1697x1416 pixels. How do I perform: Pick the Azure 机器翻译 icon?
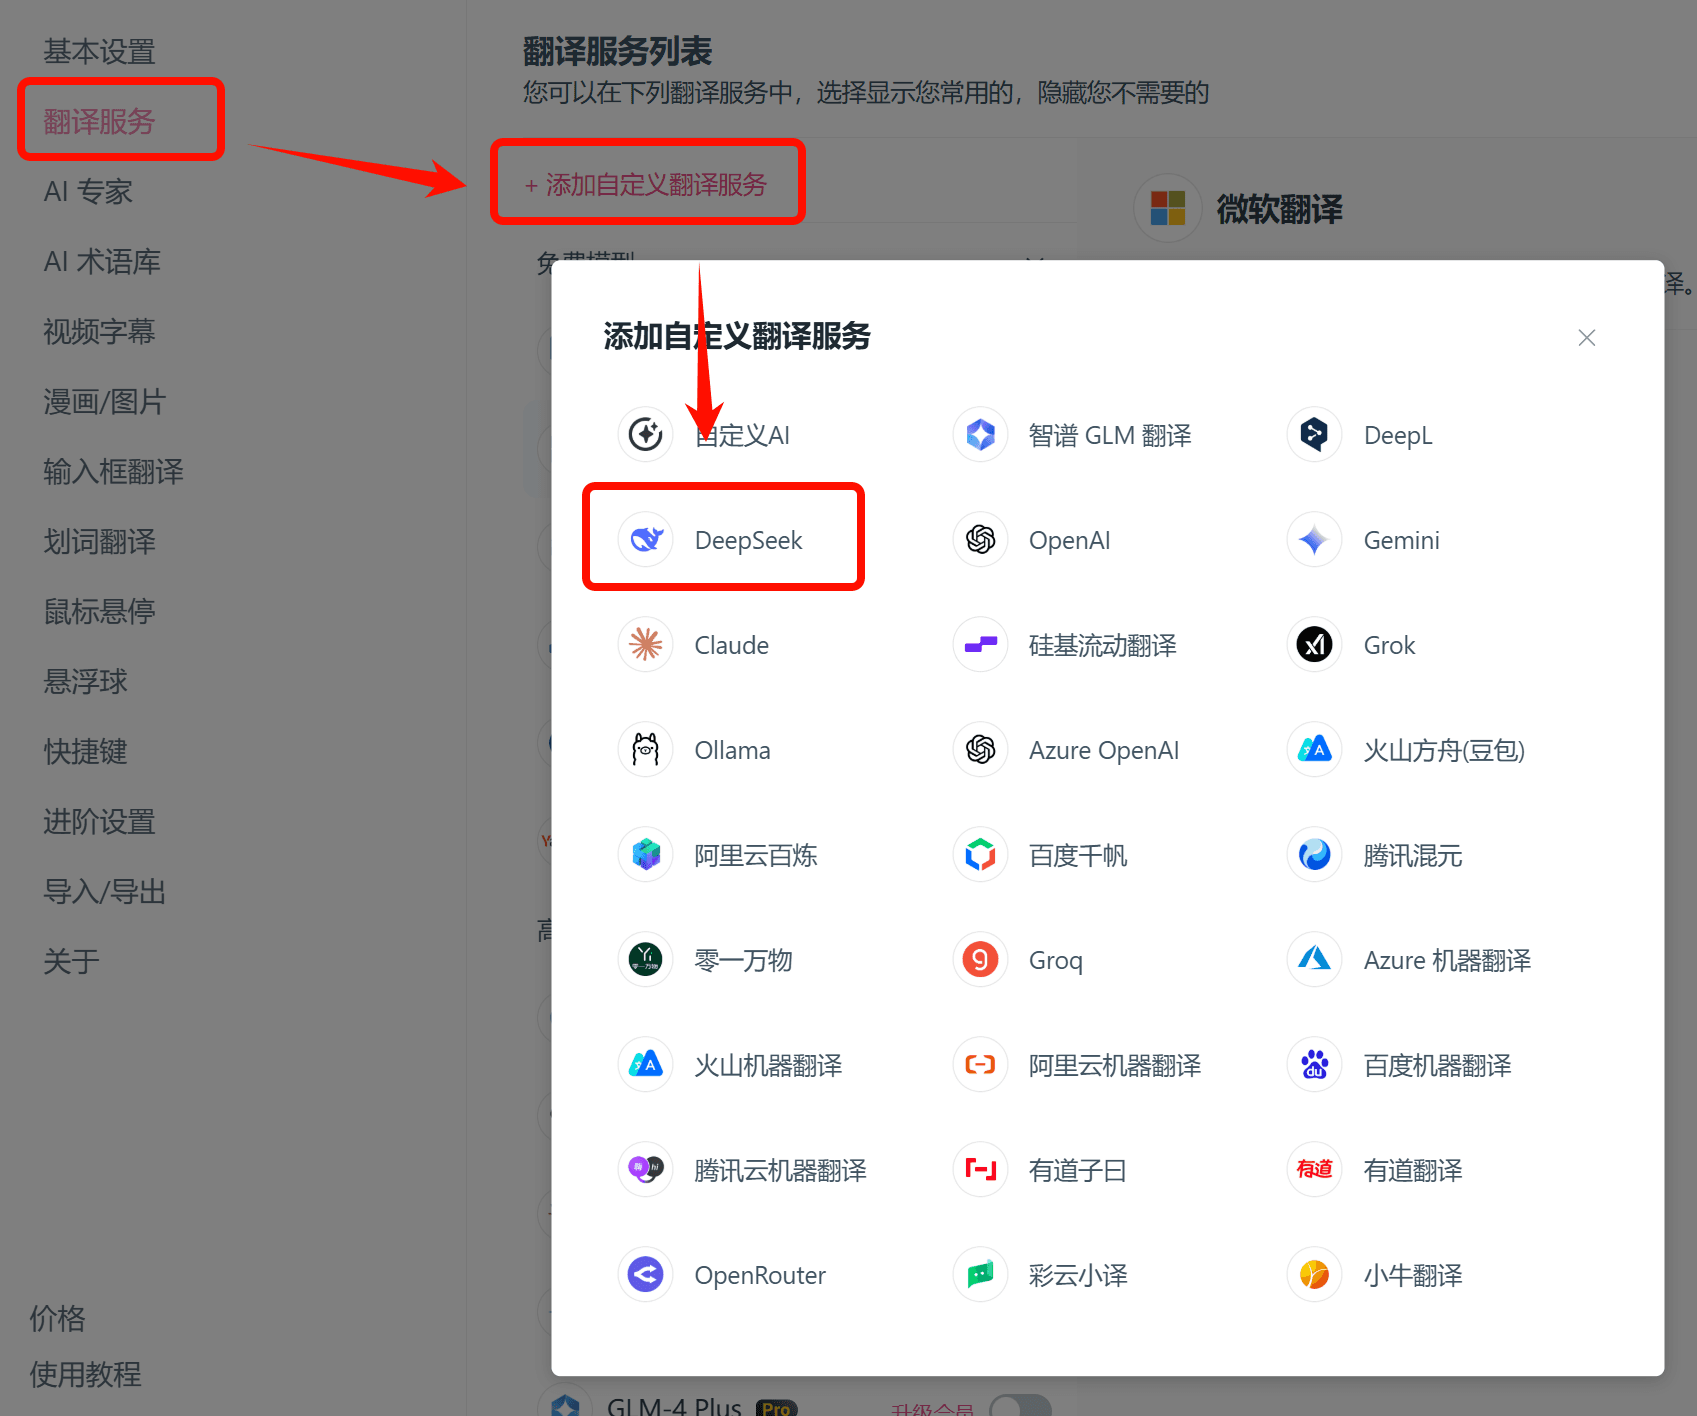(x=1314, y=960)
